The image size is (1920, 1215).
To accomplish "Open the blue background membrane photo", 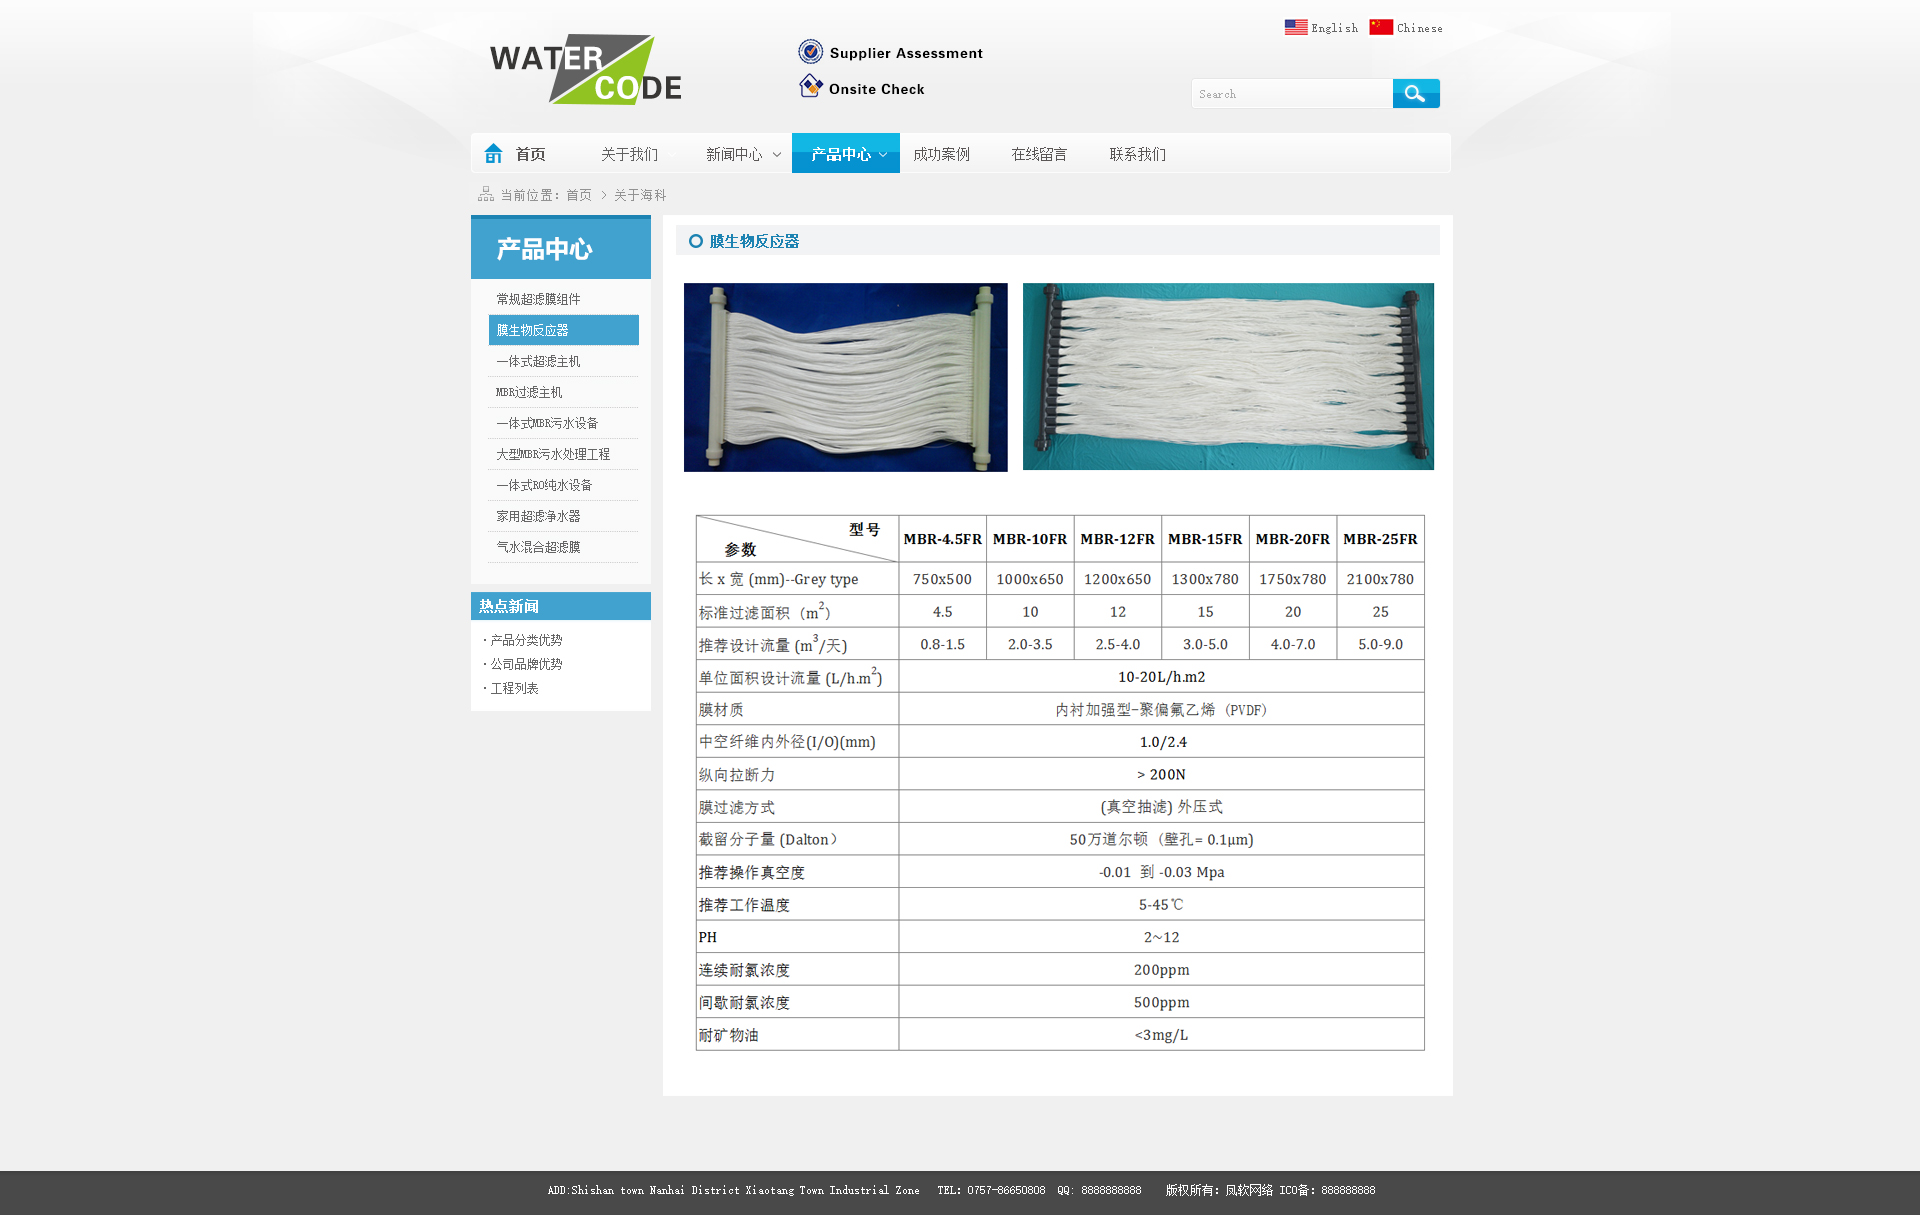I will pos(845,377).
